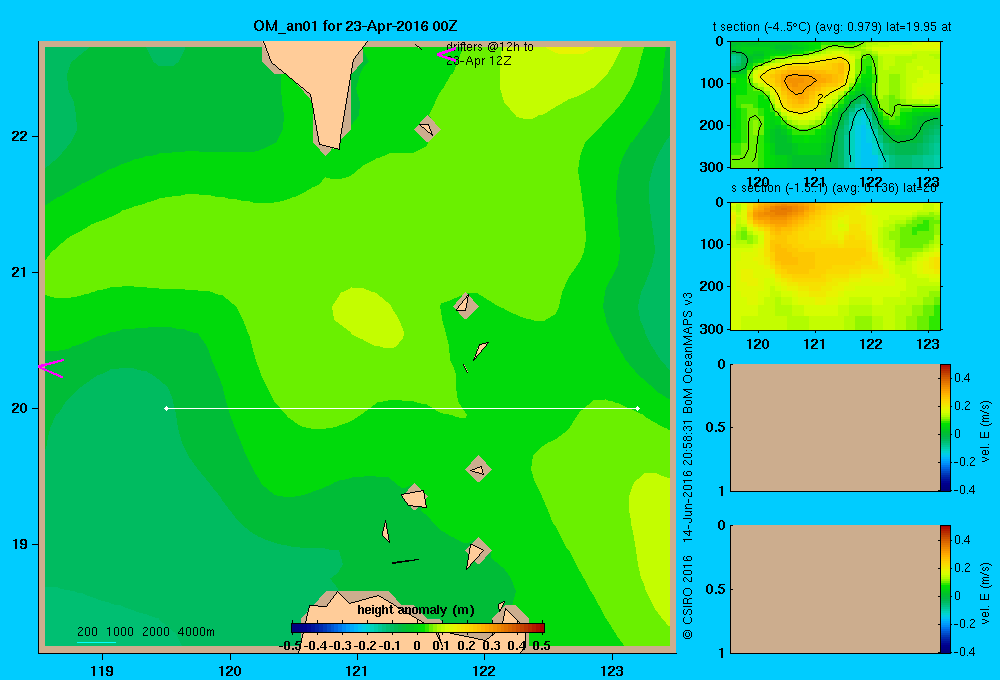Click the s section salinity plot
This screenshot has height=680, width=1000.
click(x=835, y=266)
